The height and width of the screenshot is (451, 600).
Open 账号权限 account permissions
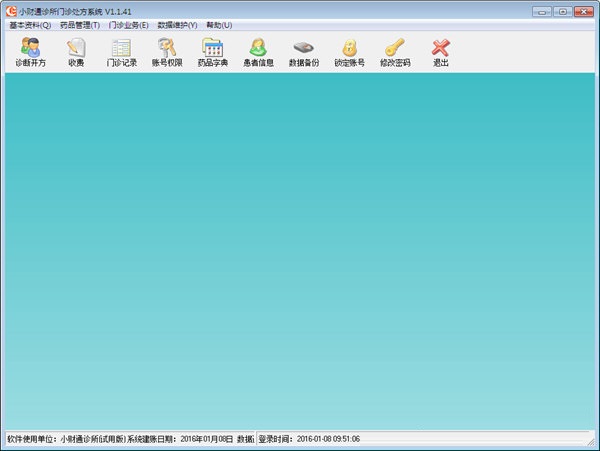[x=167, y=52]
